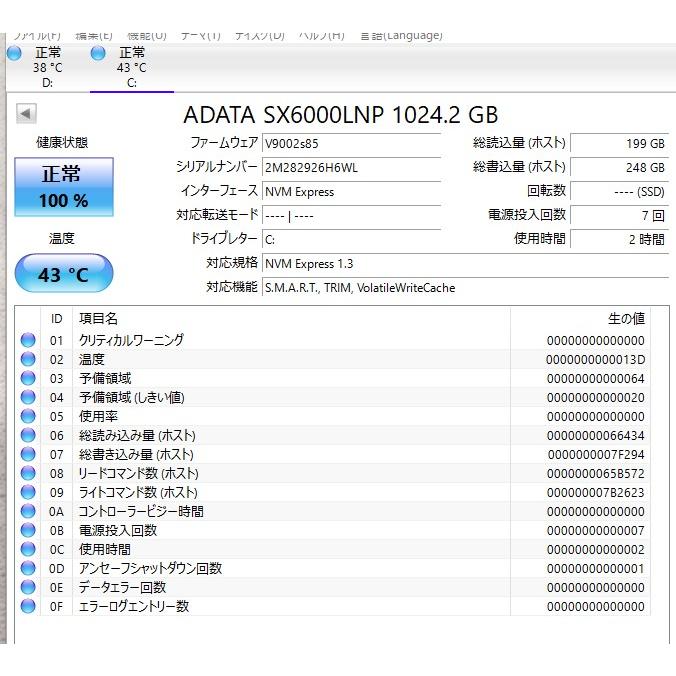This screenshot has height=676, width=676.
Task: Click the 正常 100 % health status button
Action: pyautogui.click(x=64, y=187)
